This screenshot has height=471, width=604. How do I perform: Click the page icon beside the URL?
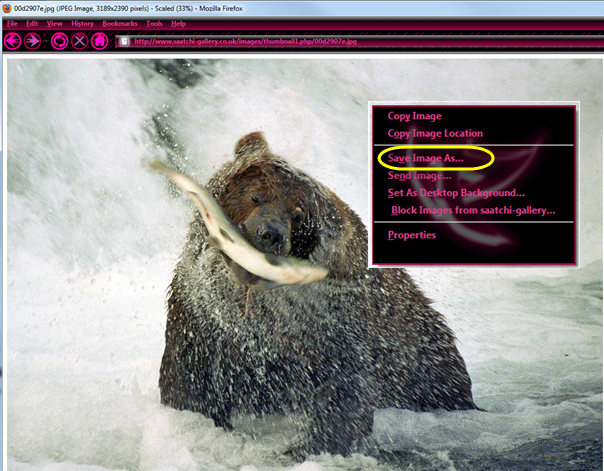click(x=123, y=41)
